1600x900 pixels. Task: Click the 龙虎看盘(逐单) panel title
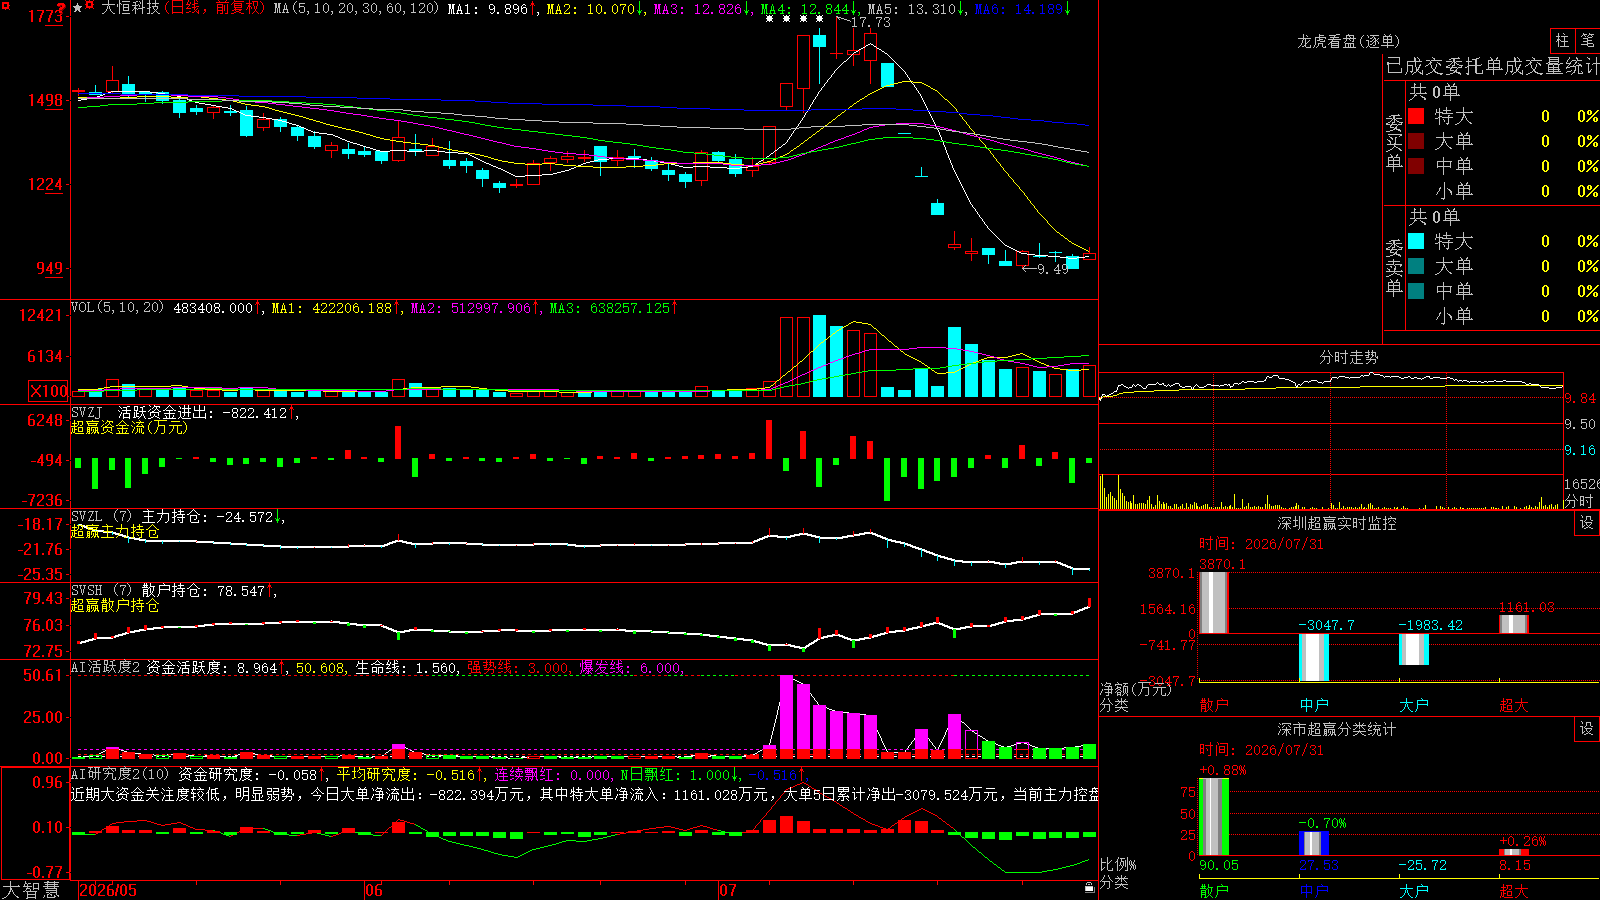1349,41
